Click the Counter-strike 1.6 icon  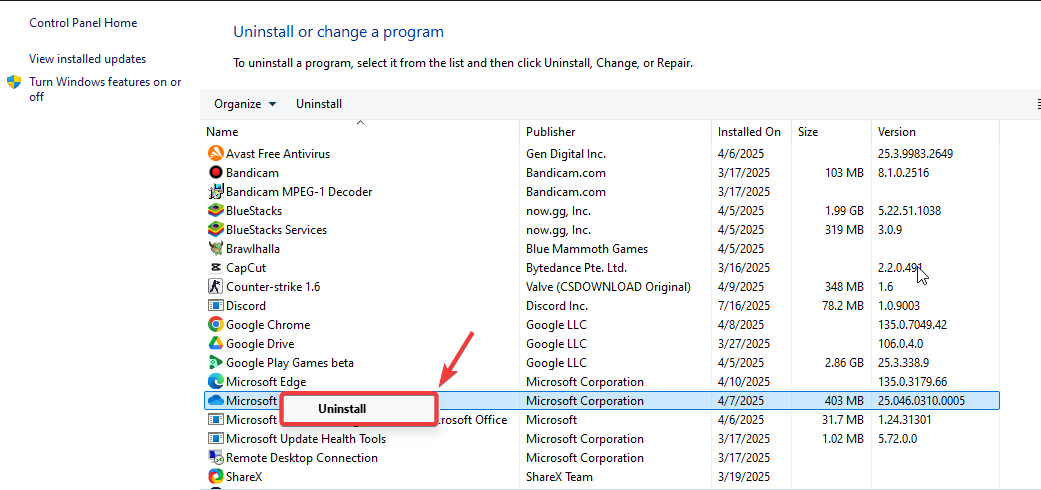coord(215,287)
